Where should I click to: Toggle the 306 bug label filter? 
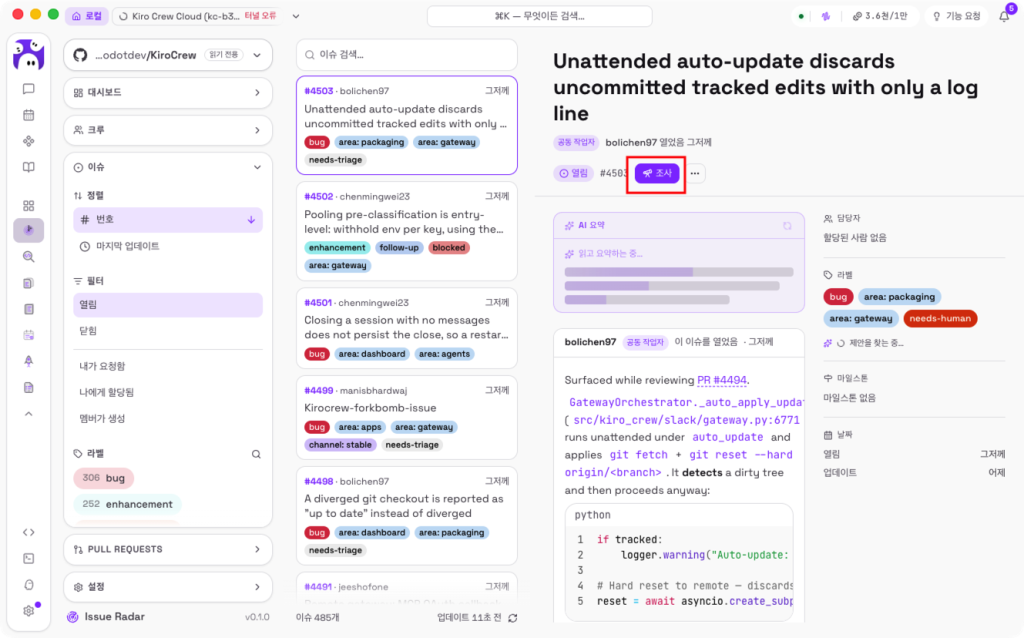104,478
